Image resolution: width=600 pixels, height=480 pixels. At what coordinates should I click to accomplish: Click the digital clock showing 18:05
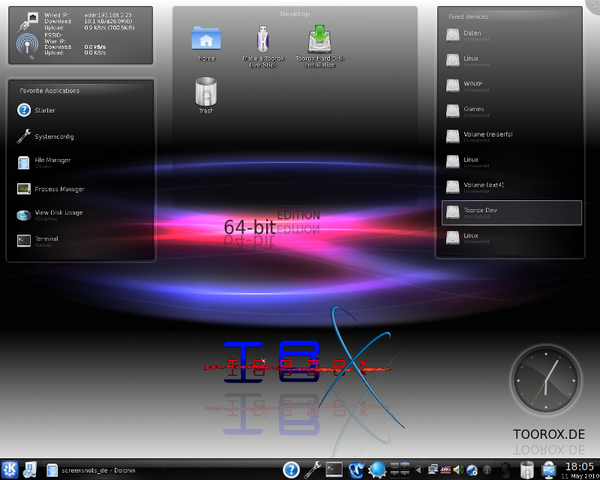[x=578, y=466]
